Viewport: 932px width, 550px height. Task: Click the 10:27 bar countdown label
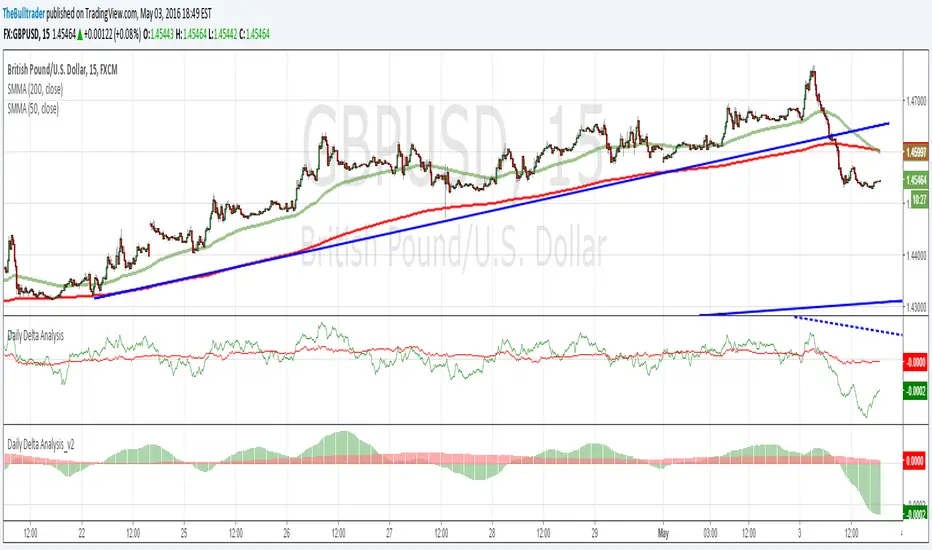coord(919,200)
